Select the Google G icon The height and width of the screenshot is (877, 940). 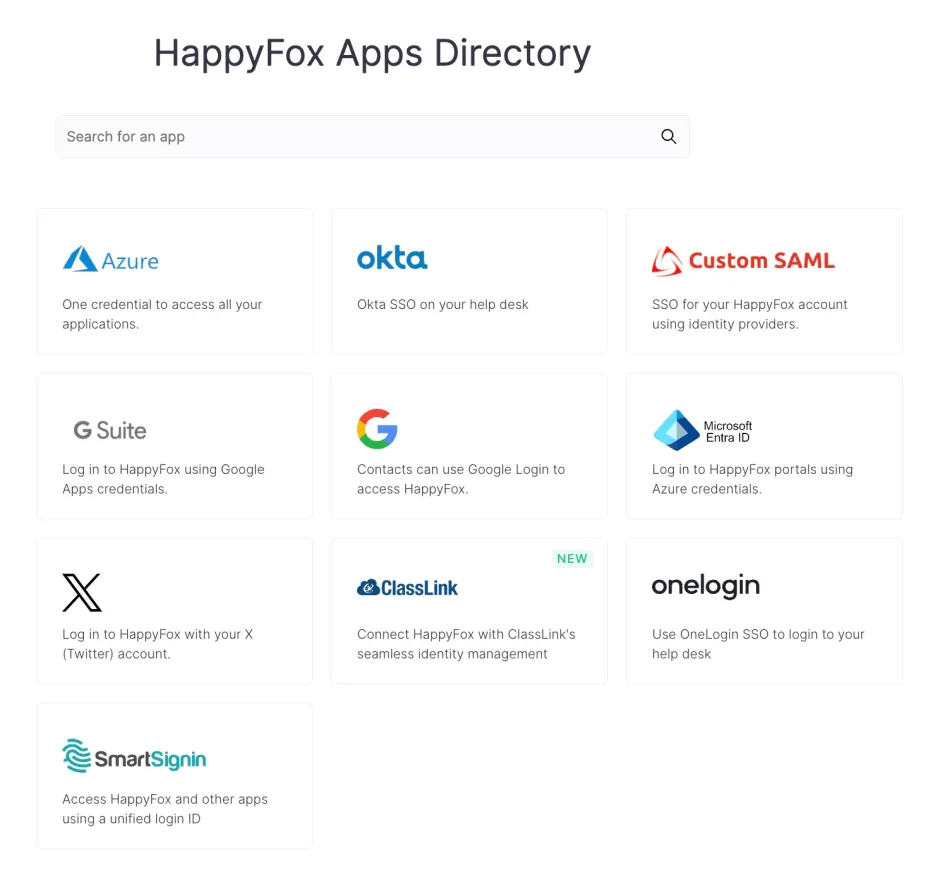[x=377, y=429]
